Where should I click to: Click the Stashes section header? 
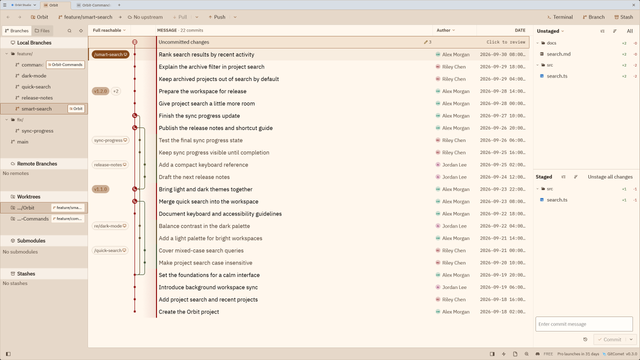click(44, 274)
